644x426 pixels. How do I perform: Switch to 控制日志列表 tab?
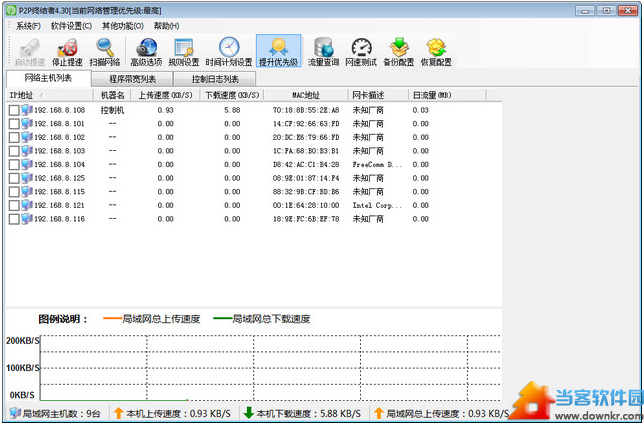[x=215, y=79]
